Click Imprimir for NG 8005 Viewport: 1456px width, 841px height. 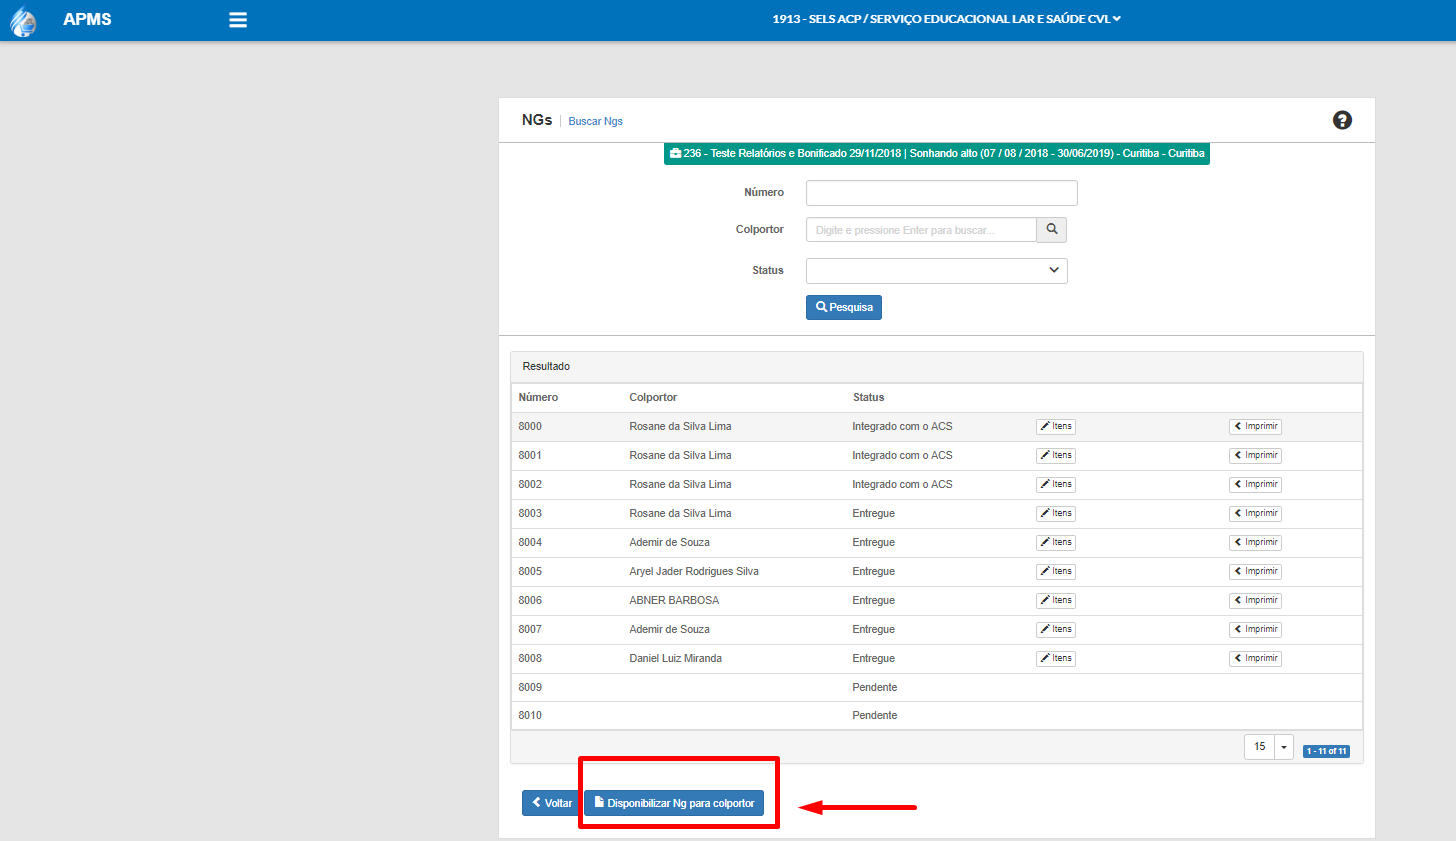tap(1255, 571)
